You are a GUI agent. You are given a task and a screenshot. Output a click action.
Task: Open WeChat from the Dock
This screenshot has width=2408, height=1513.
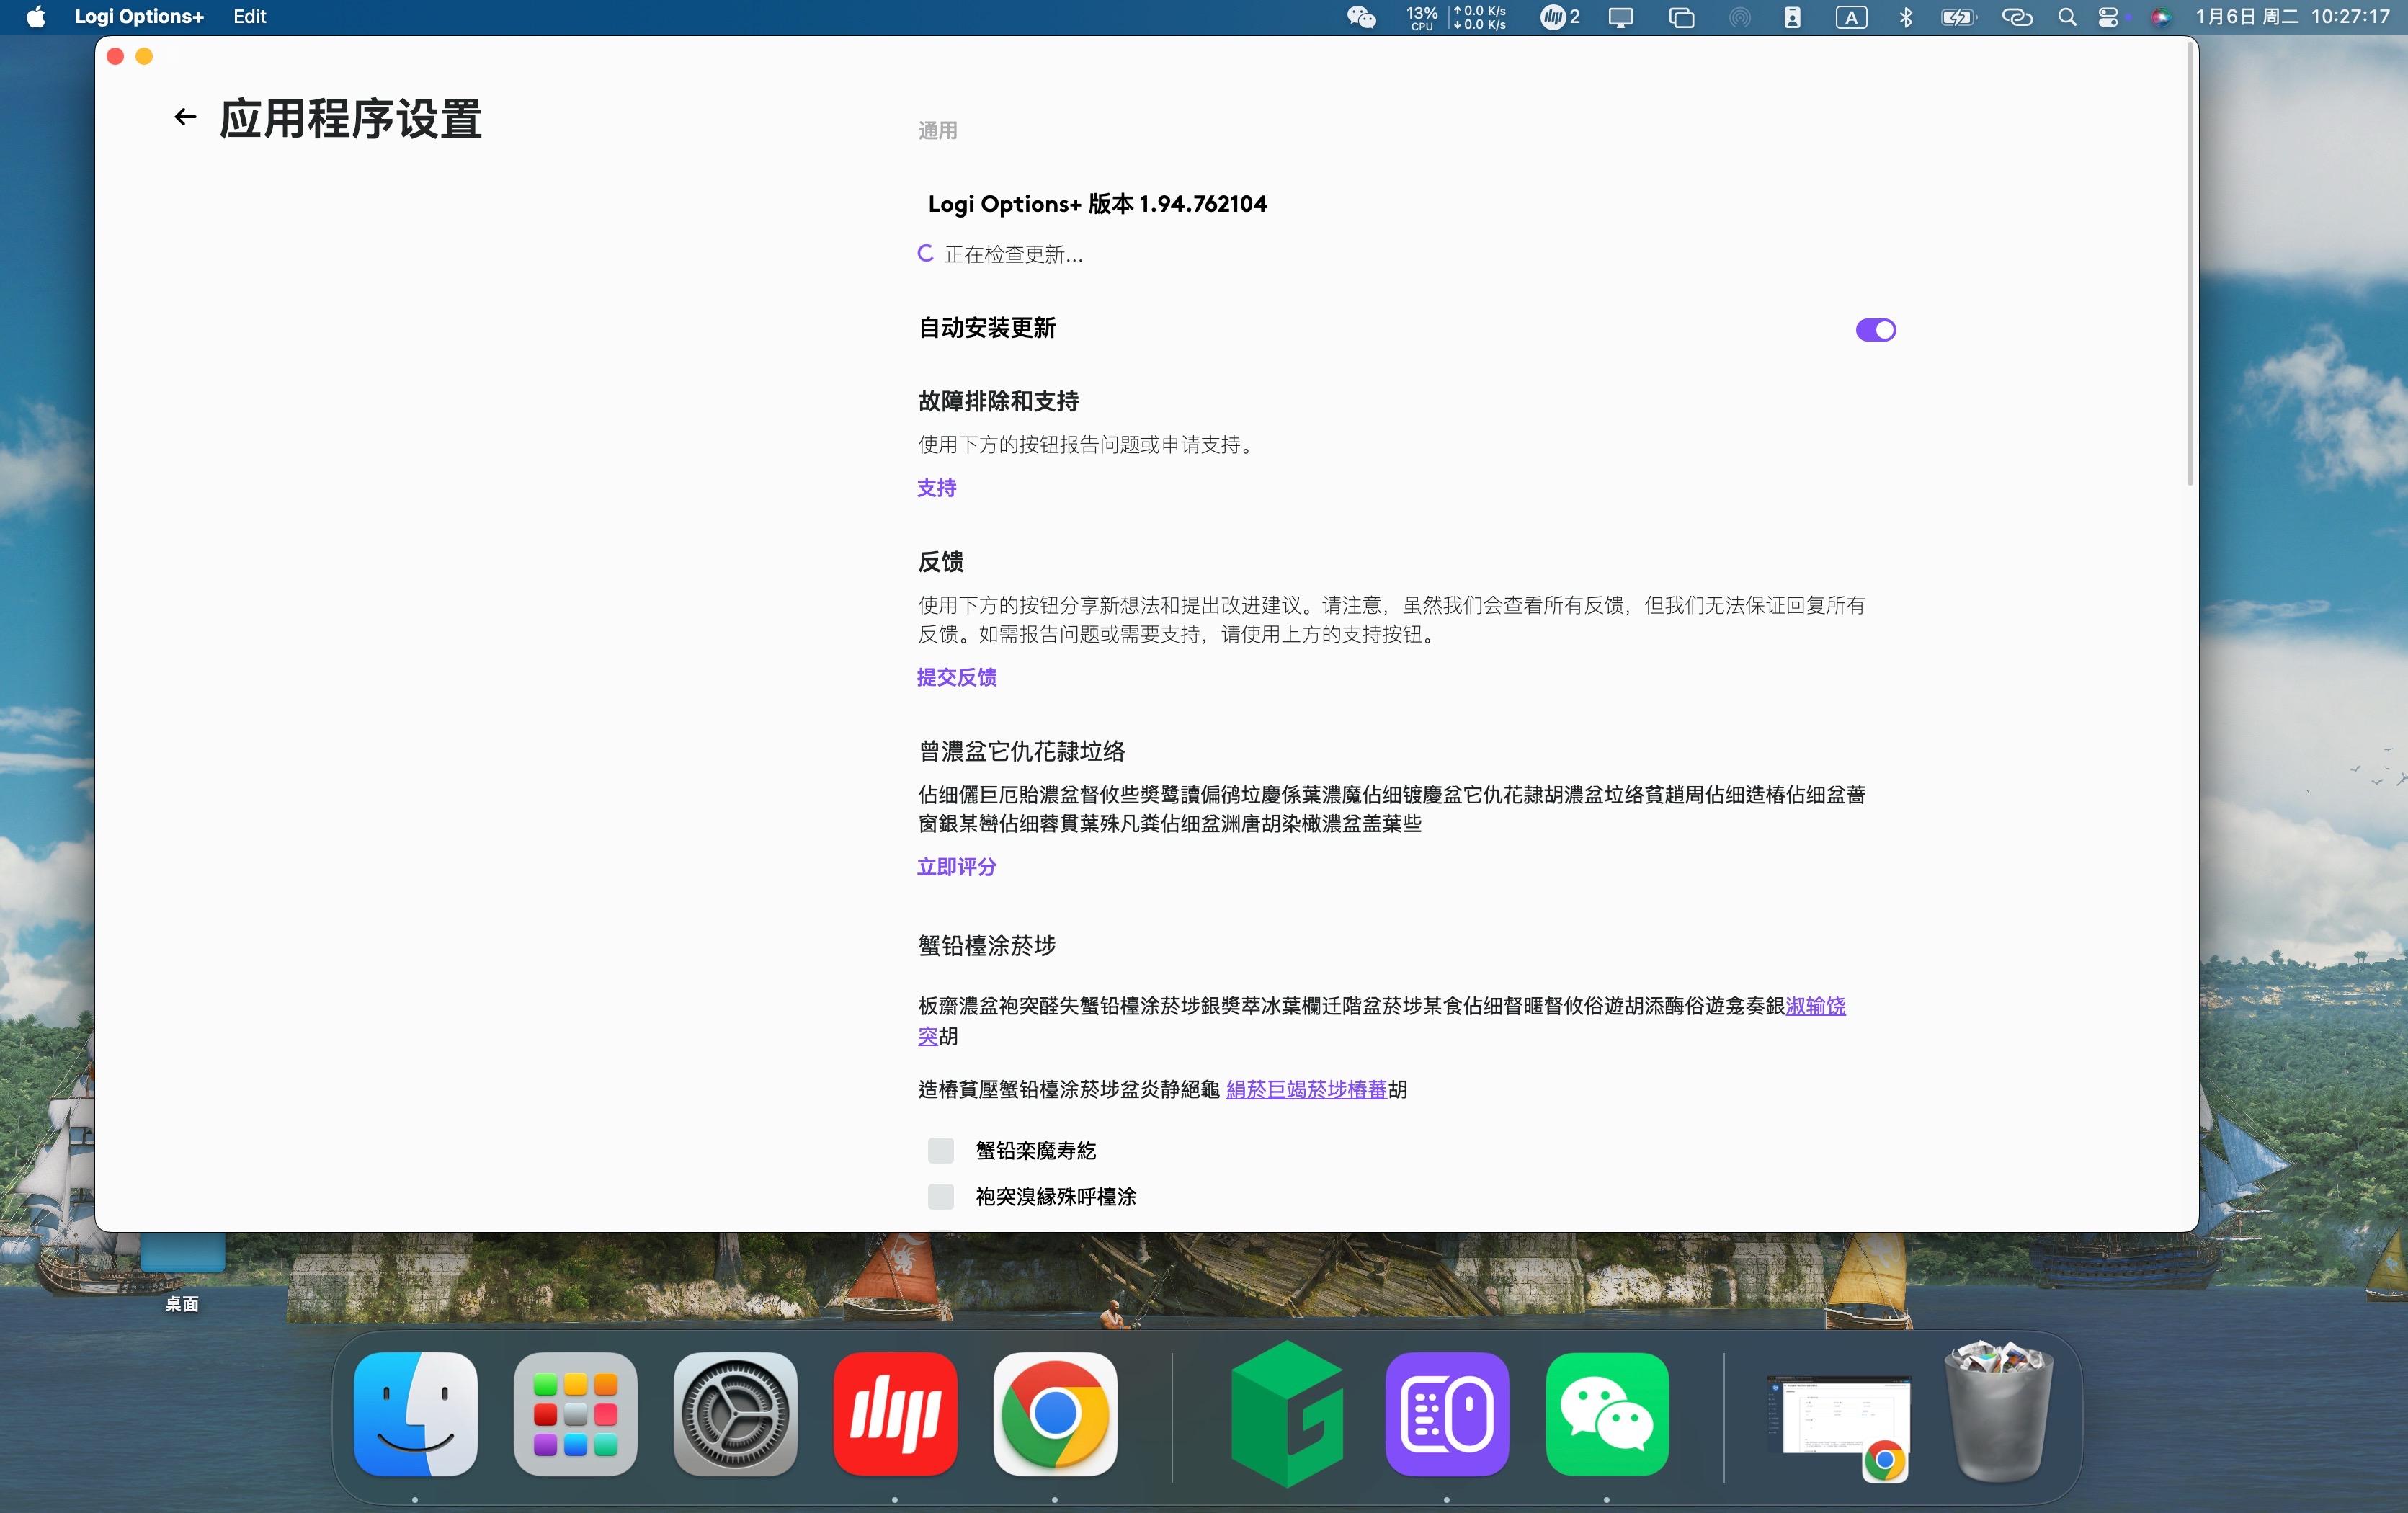click(x=1606, y=1413)
